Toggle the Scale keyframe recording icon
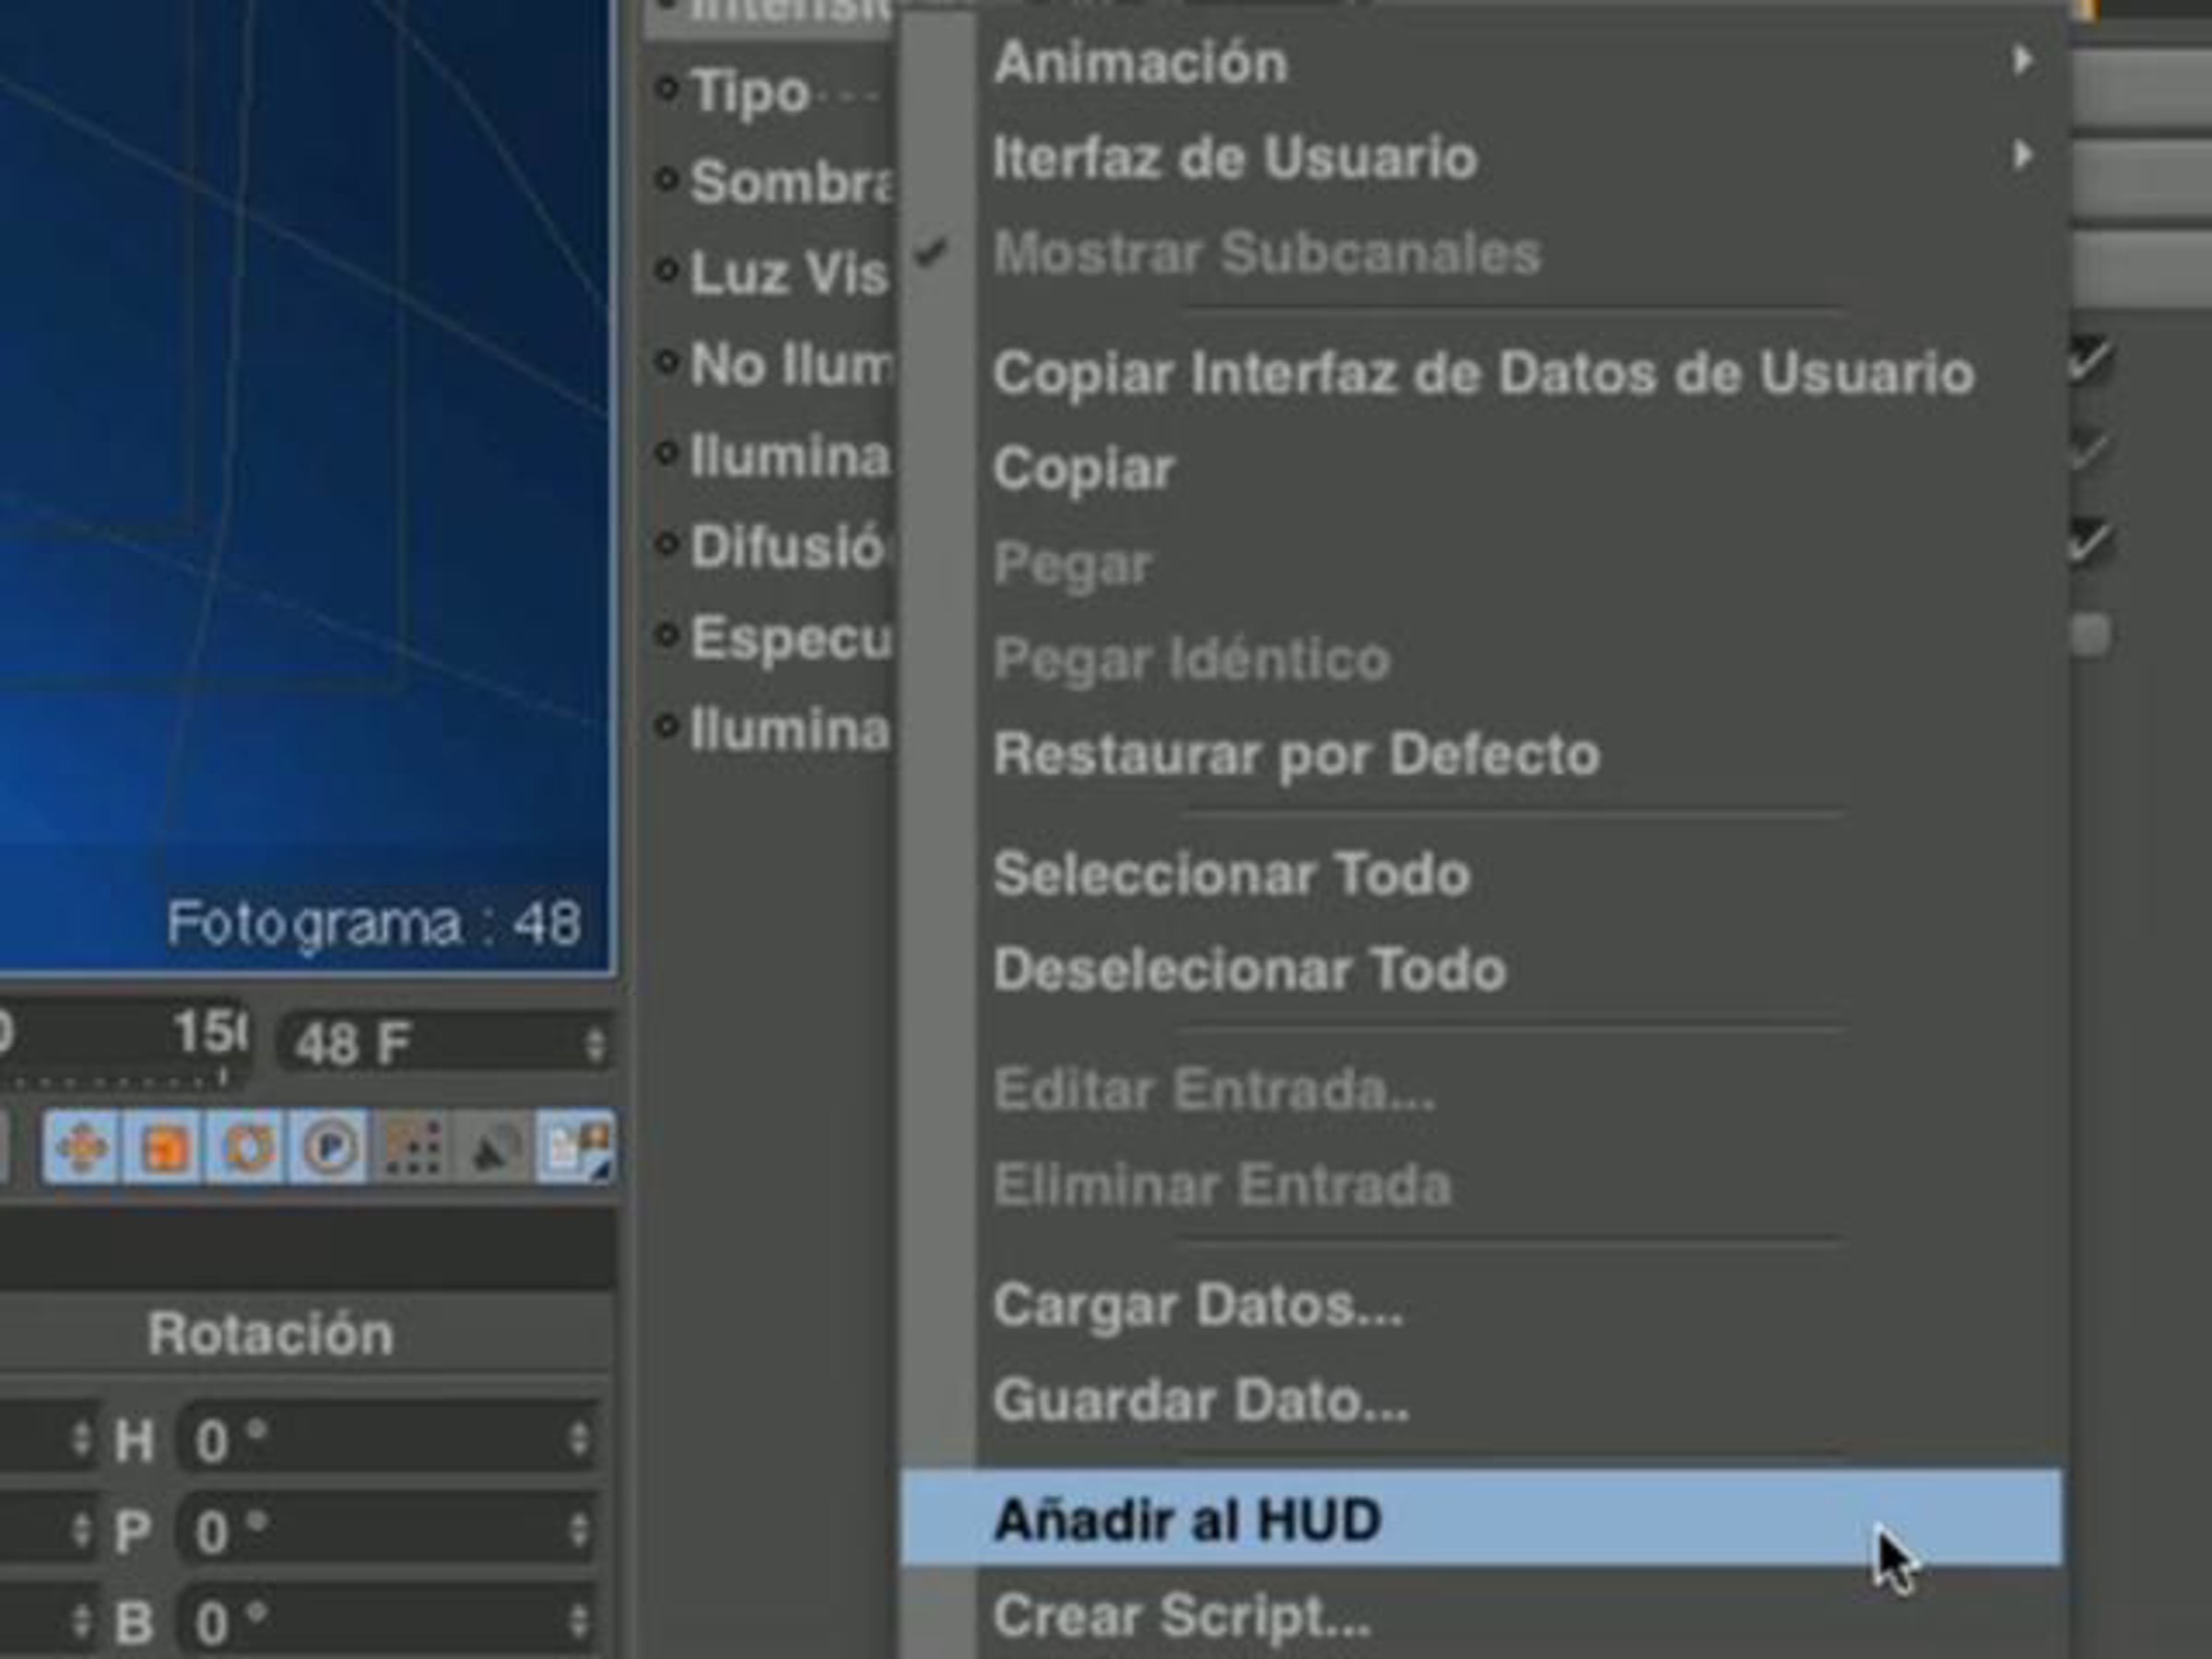2212x1659 pixels. tap(165, 1146)
